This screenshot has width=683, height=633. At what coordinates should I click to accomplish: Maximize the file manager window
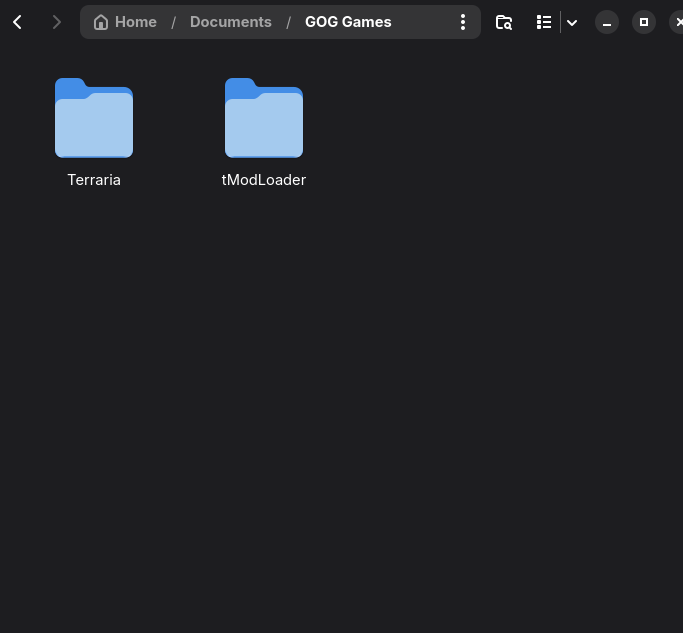(644, 22)
